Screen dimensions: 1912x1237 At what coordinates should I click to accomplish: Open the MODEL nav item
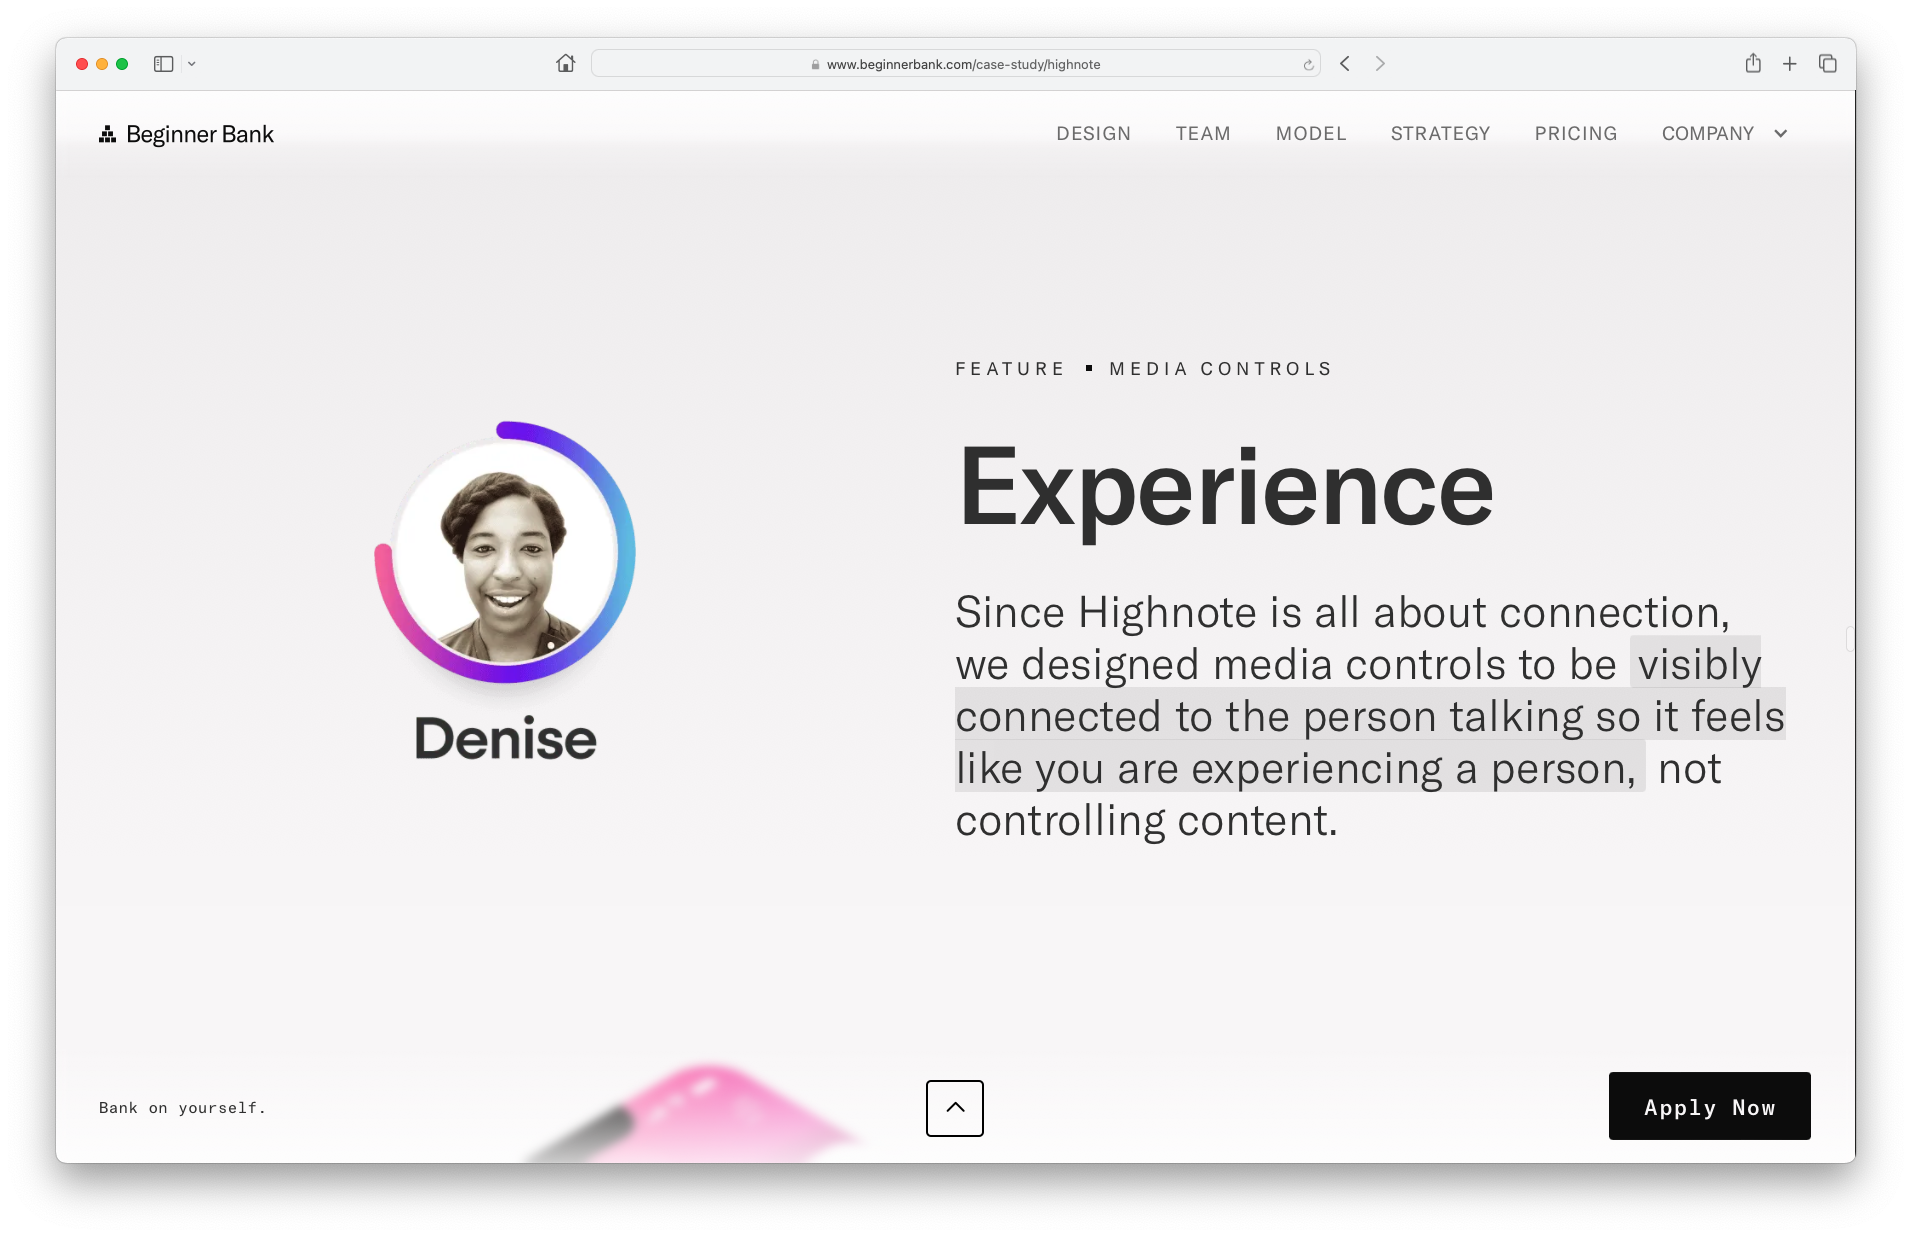coord(1311,134)
